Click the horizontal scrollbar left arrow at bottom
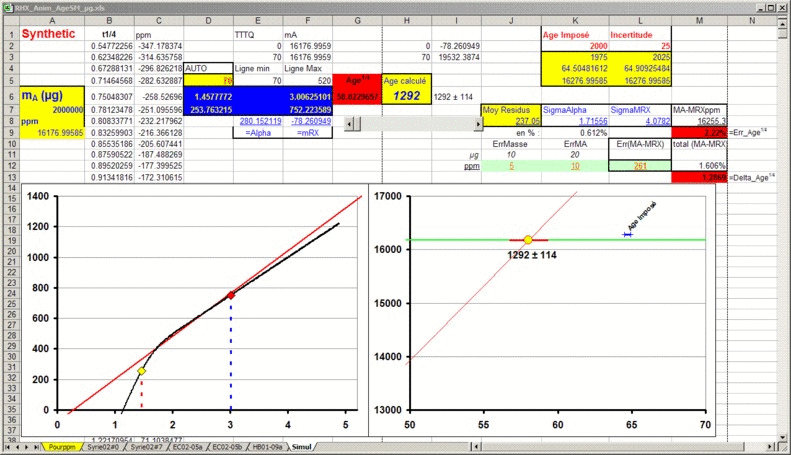The width and height of the screenshot is (791, 455). [476, 447]
